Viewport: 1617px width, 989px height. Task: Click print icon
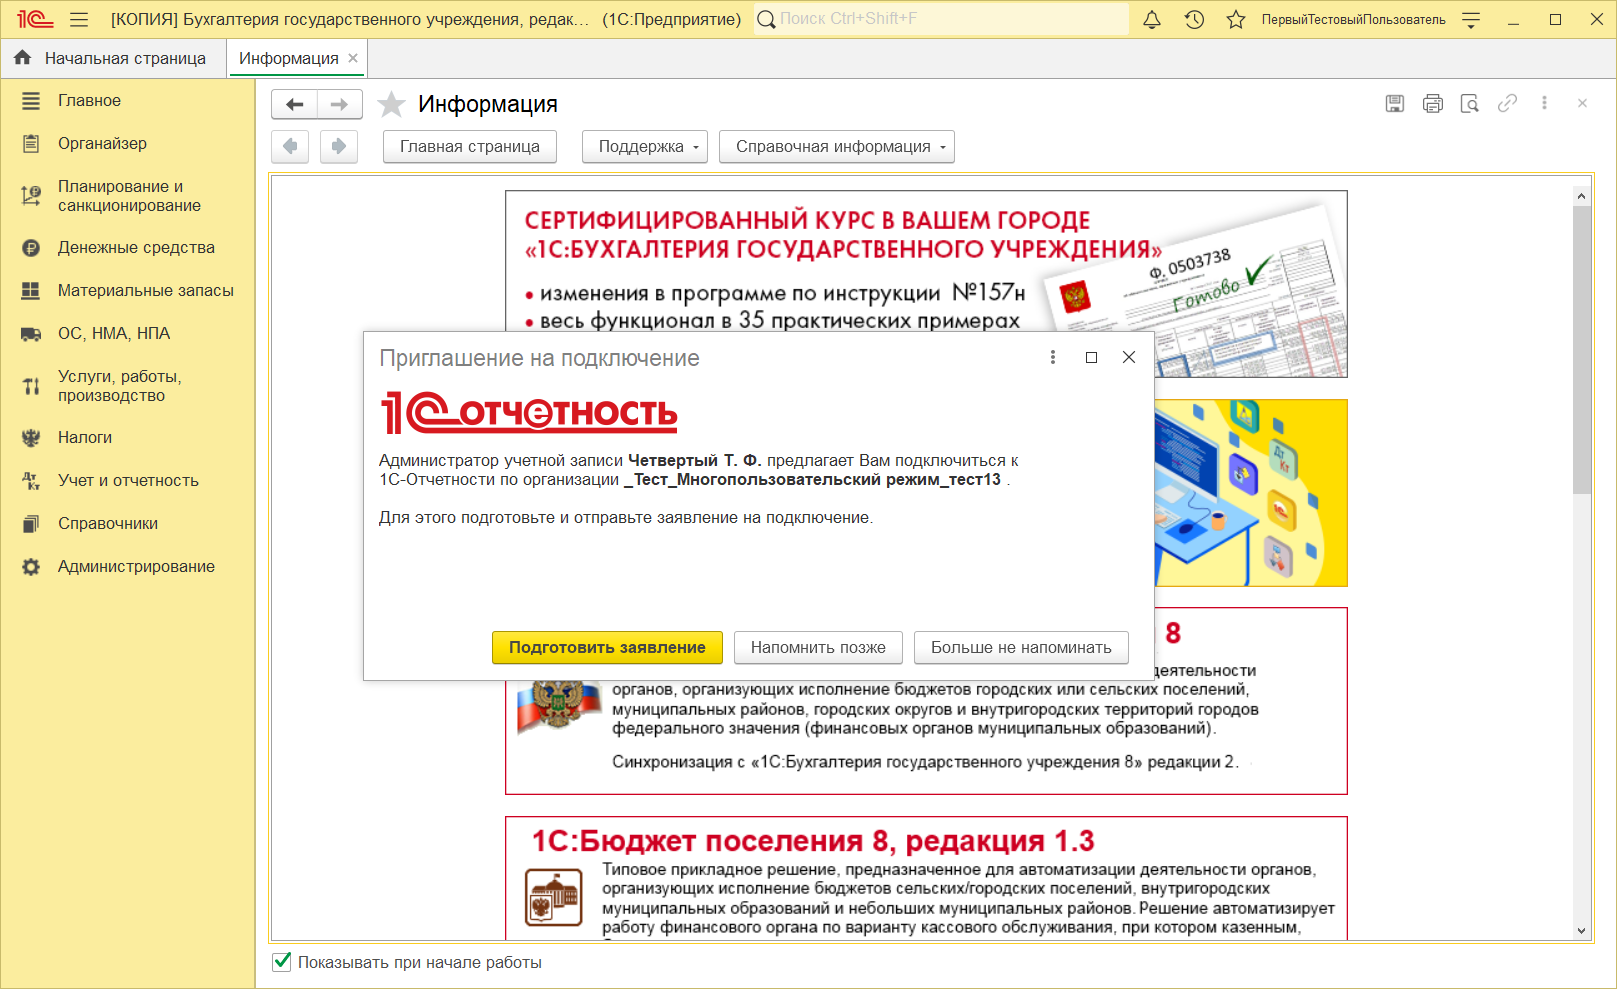(x=1433, y=103)
